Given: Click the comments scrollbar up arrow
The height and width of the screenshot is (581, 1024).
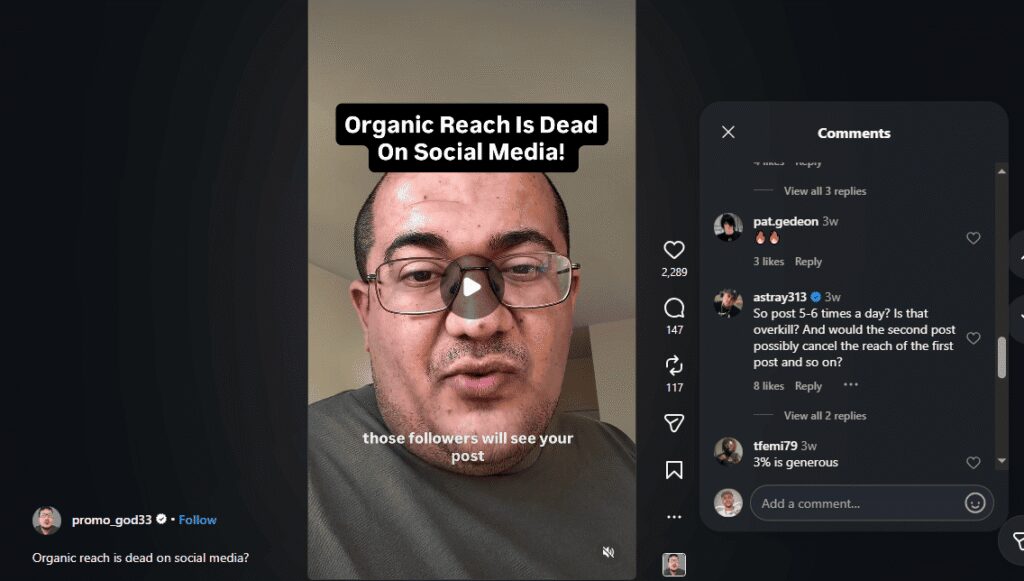Looking at the screenshot, I should (1001, 171).
